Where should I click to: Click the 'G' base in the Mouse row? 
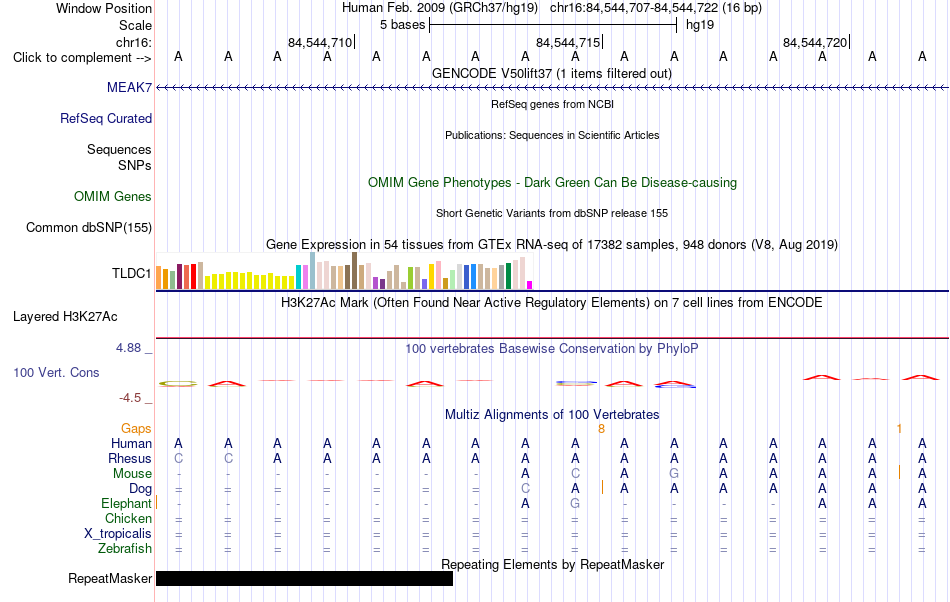674,474
